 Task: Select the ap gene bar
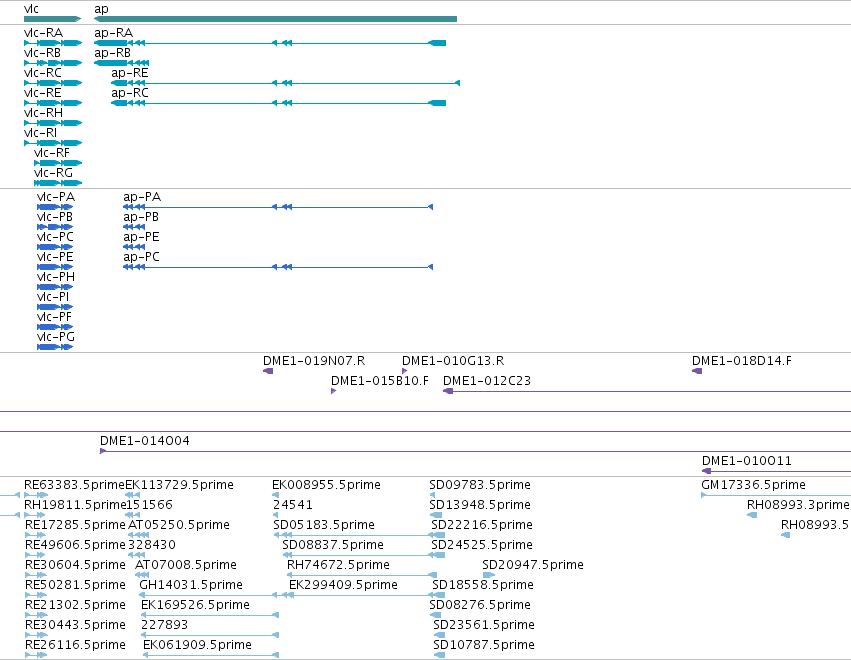point(275,19)
